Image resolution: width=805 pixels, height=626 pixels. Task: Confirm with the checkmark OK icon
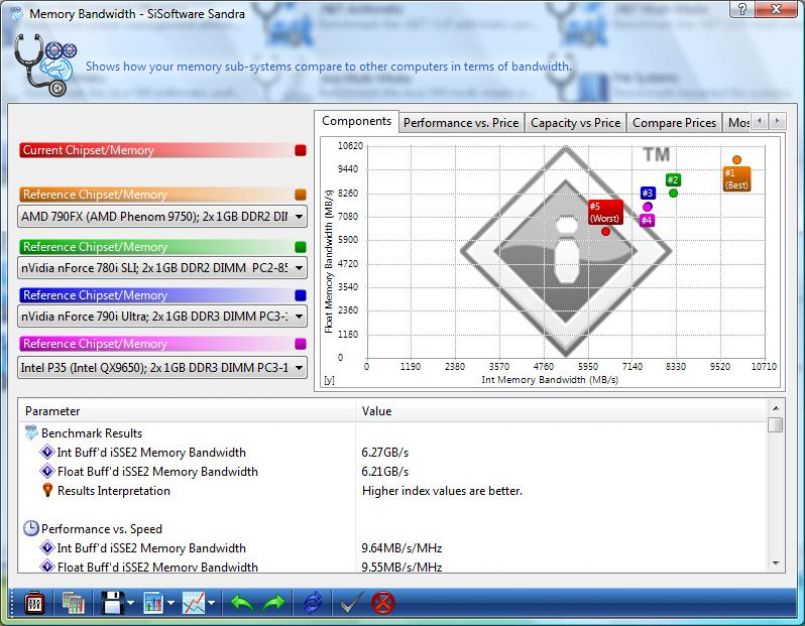[349, 602]
